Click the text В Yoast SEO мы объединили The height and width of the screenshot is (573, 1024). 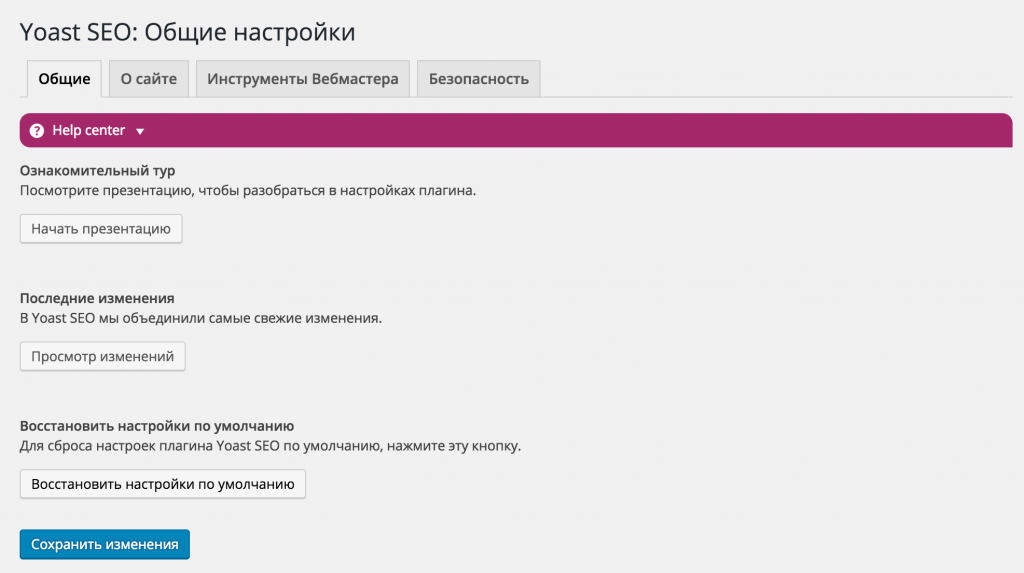200,318
